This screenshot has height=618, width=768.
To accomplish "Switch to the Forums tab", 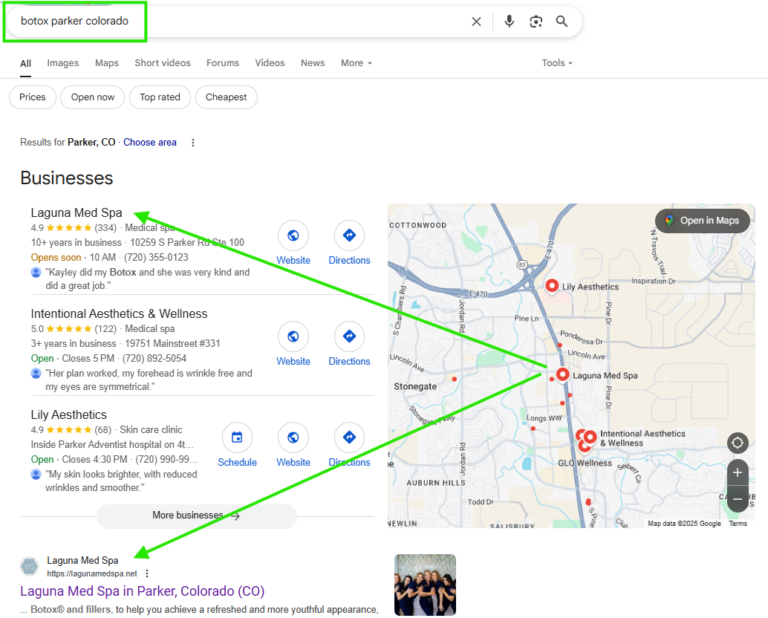I will point(222,63).
